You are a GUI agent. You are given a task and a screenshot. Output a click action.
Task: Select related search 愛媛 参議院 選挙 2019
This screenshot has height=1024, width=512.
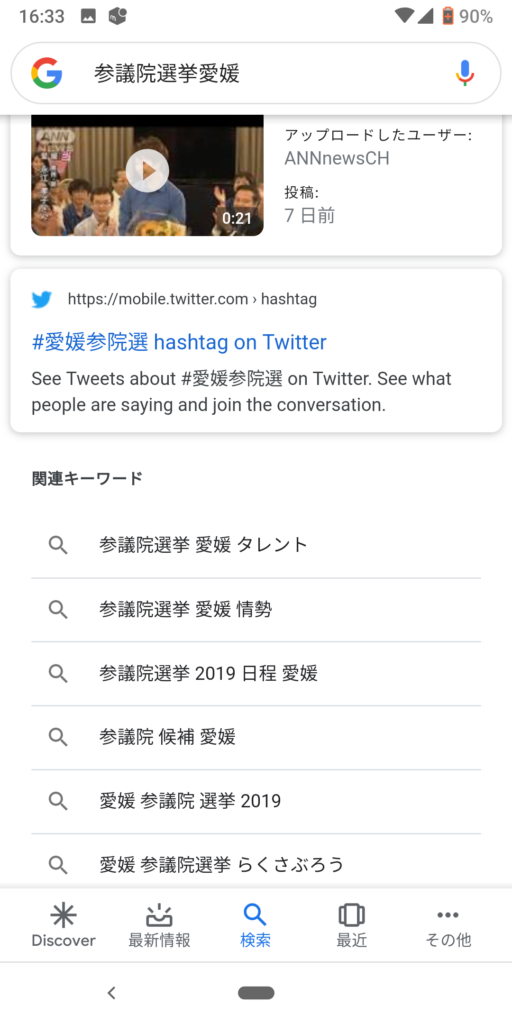coord(256,801)
